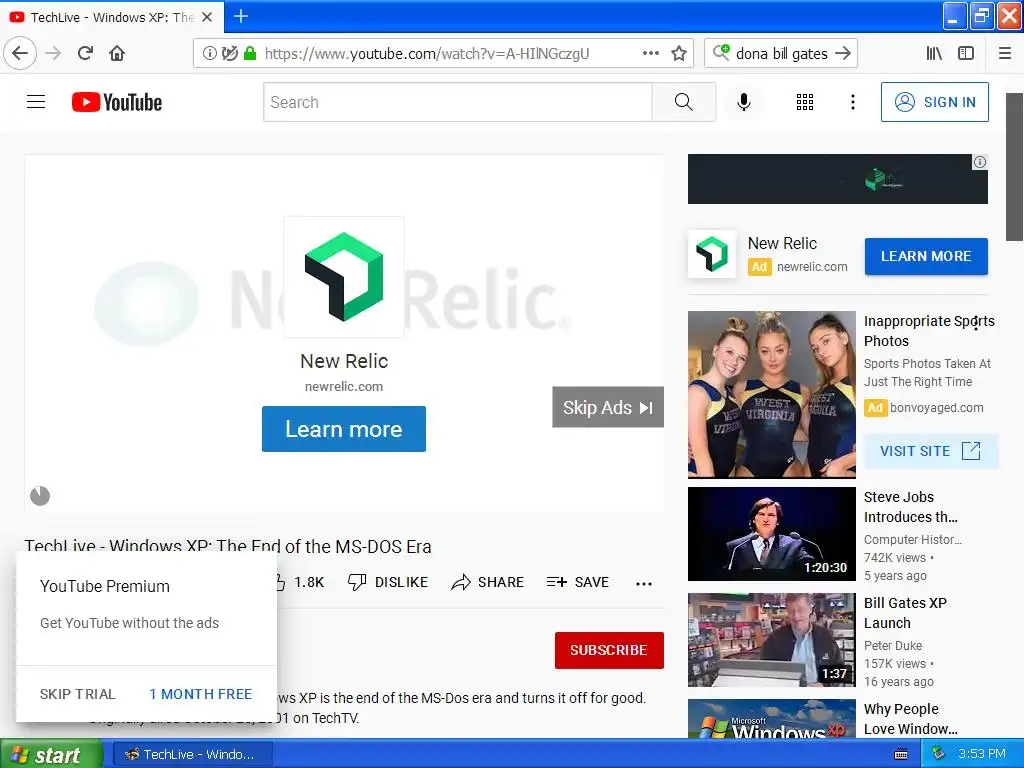Save the video to a playlist

point(578,582)
